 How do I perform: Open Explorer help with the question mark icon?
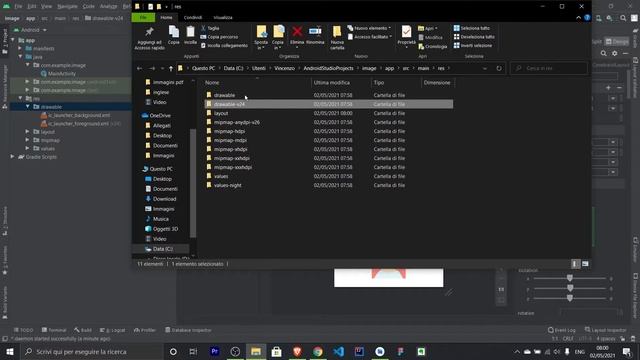pos(587,18)
